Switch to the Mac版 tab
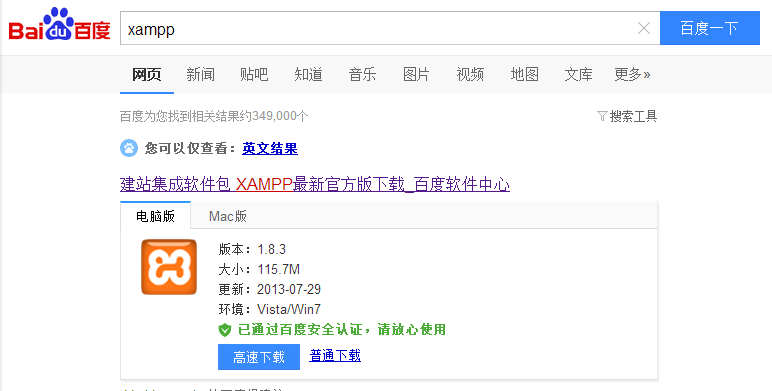772x391 pixels. pos(227,216)
